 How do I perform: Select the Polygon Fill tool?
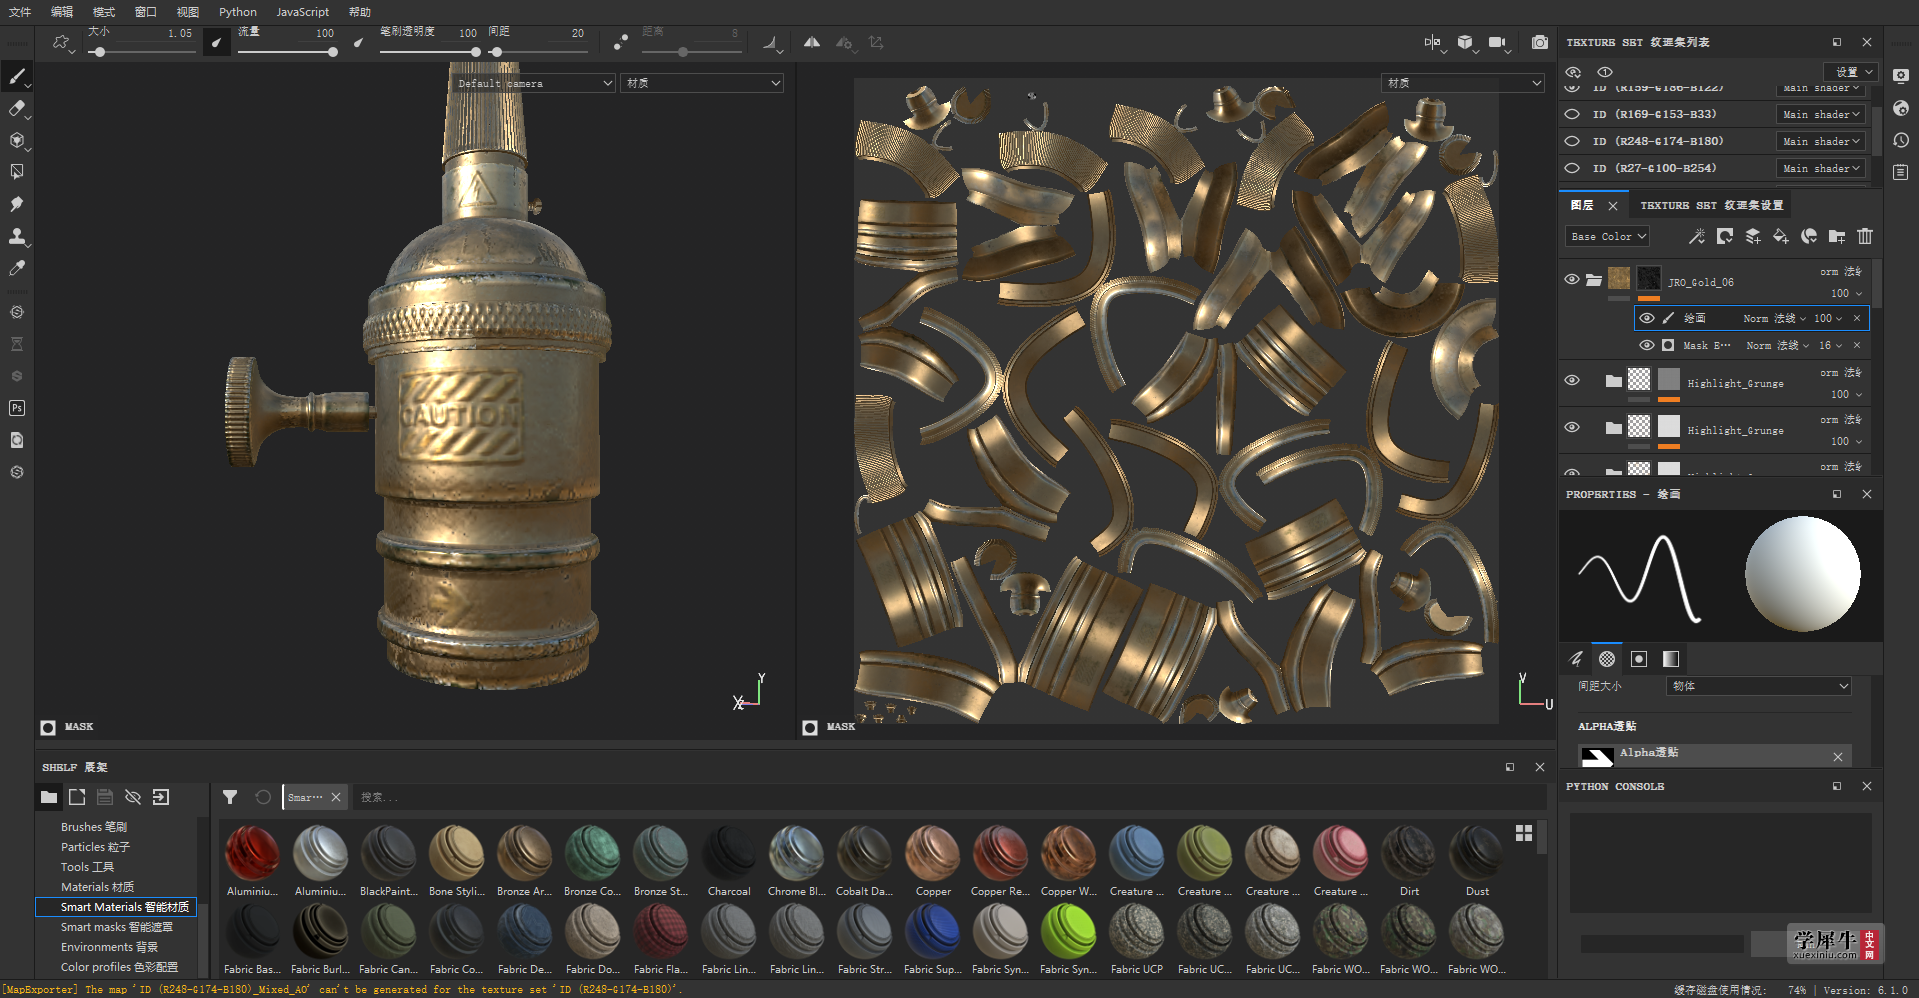pos(17,172)
